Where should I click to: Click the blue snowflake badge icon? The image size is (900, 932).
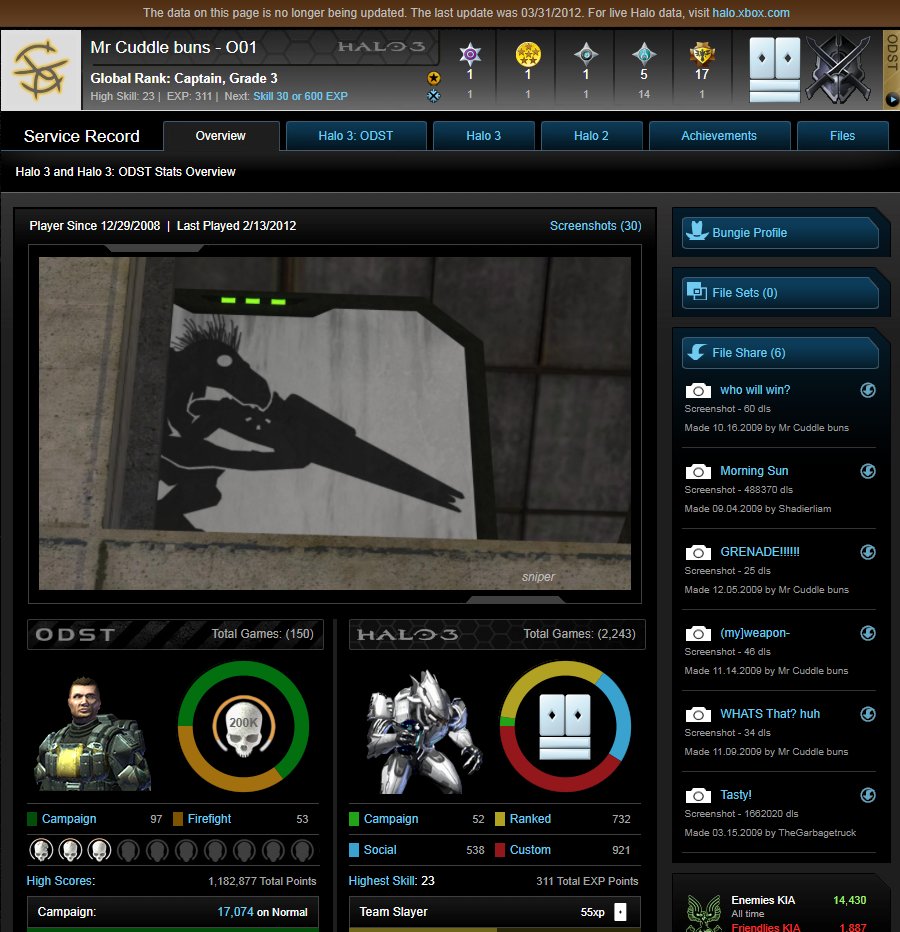pyautogui.click(x=434, y=96)
